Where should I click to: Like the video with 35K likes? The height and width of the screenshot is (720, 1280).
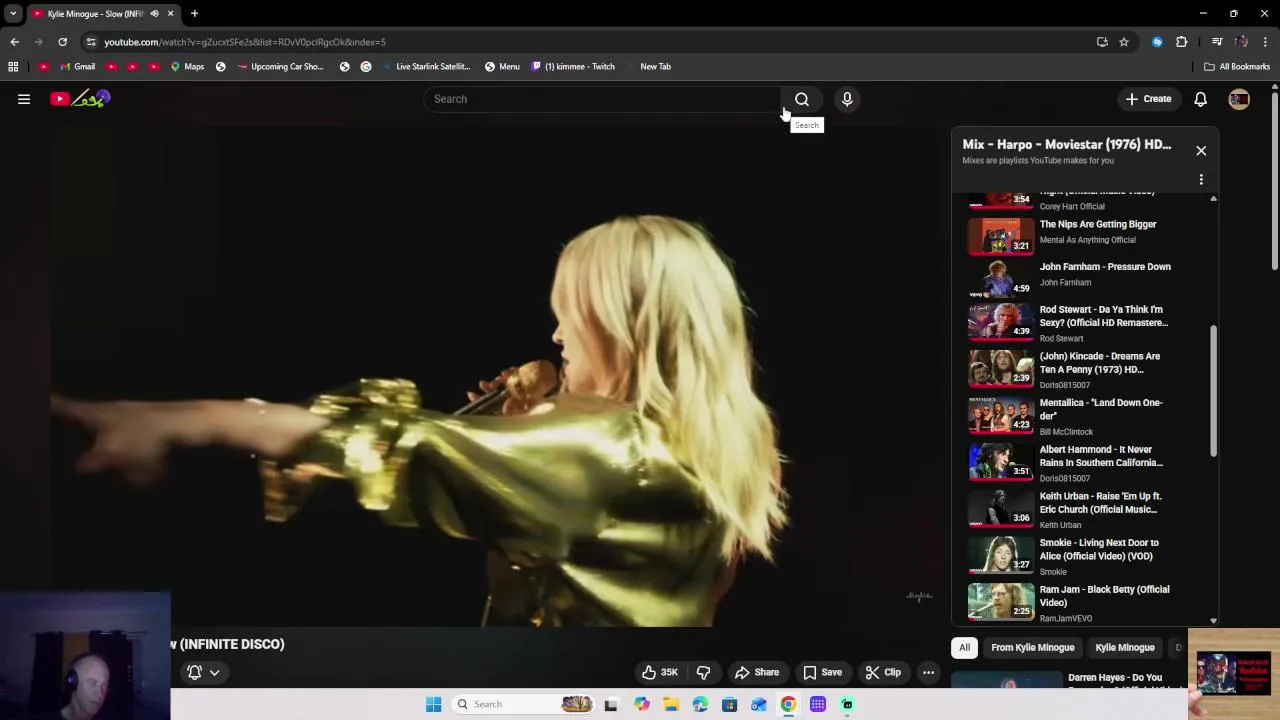(x=660, y=672)
